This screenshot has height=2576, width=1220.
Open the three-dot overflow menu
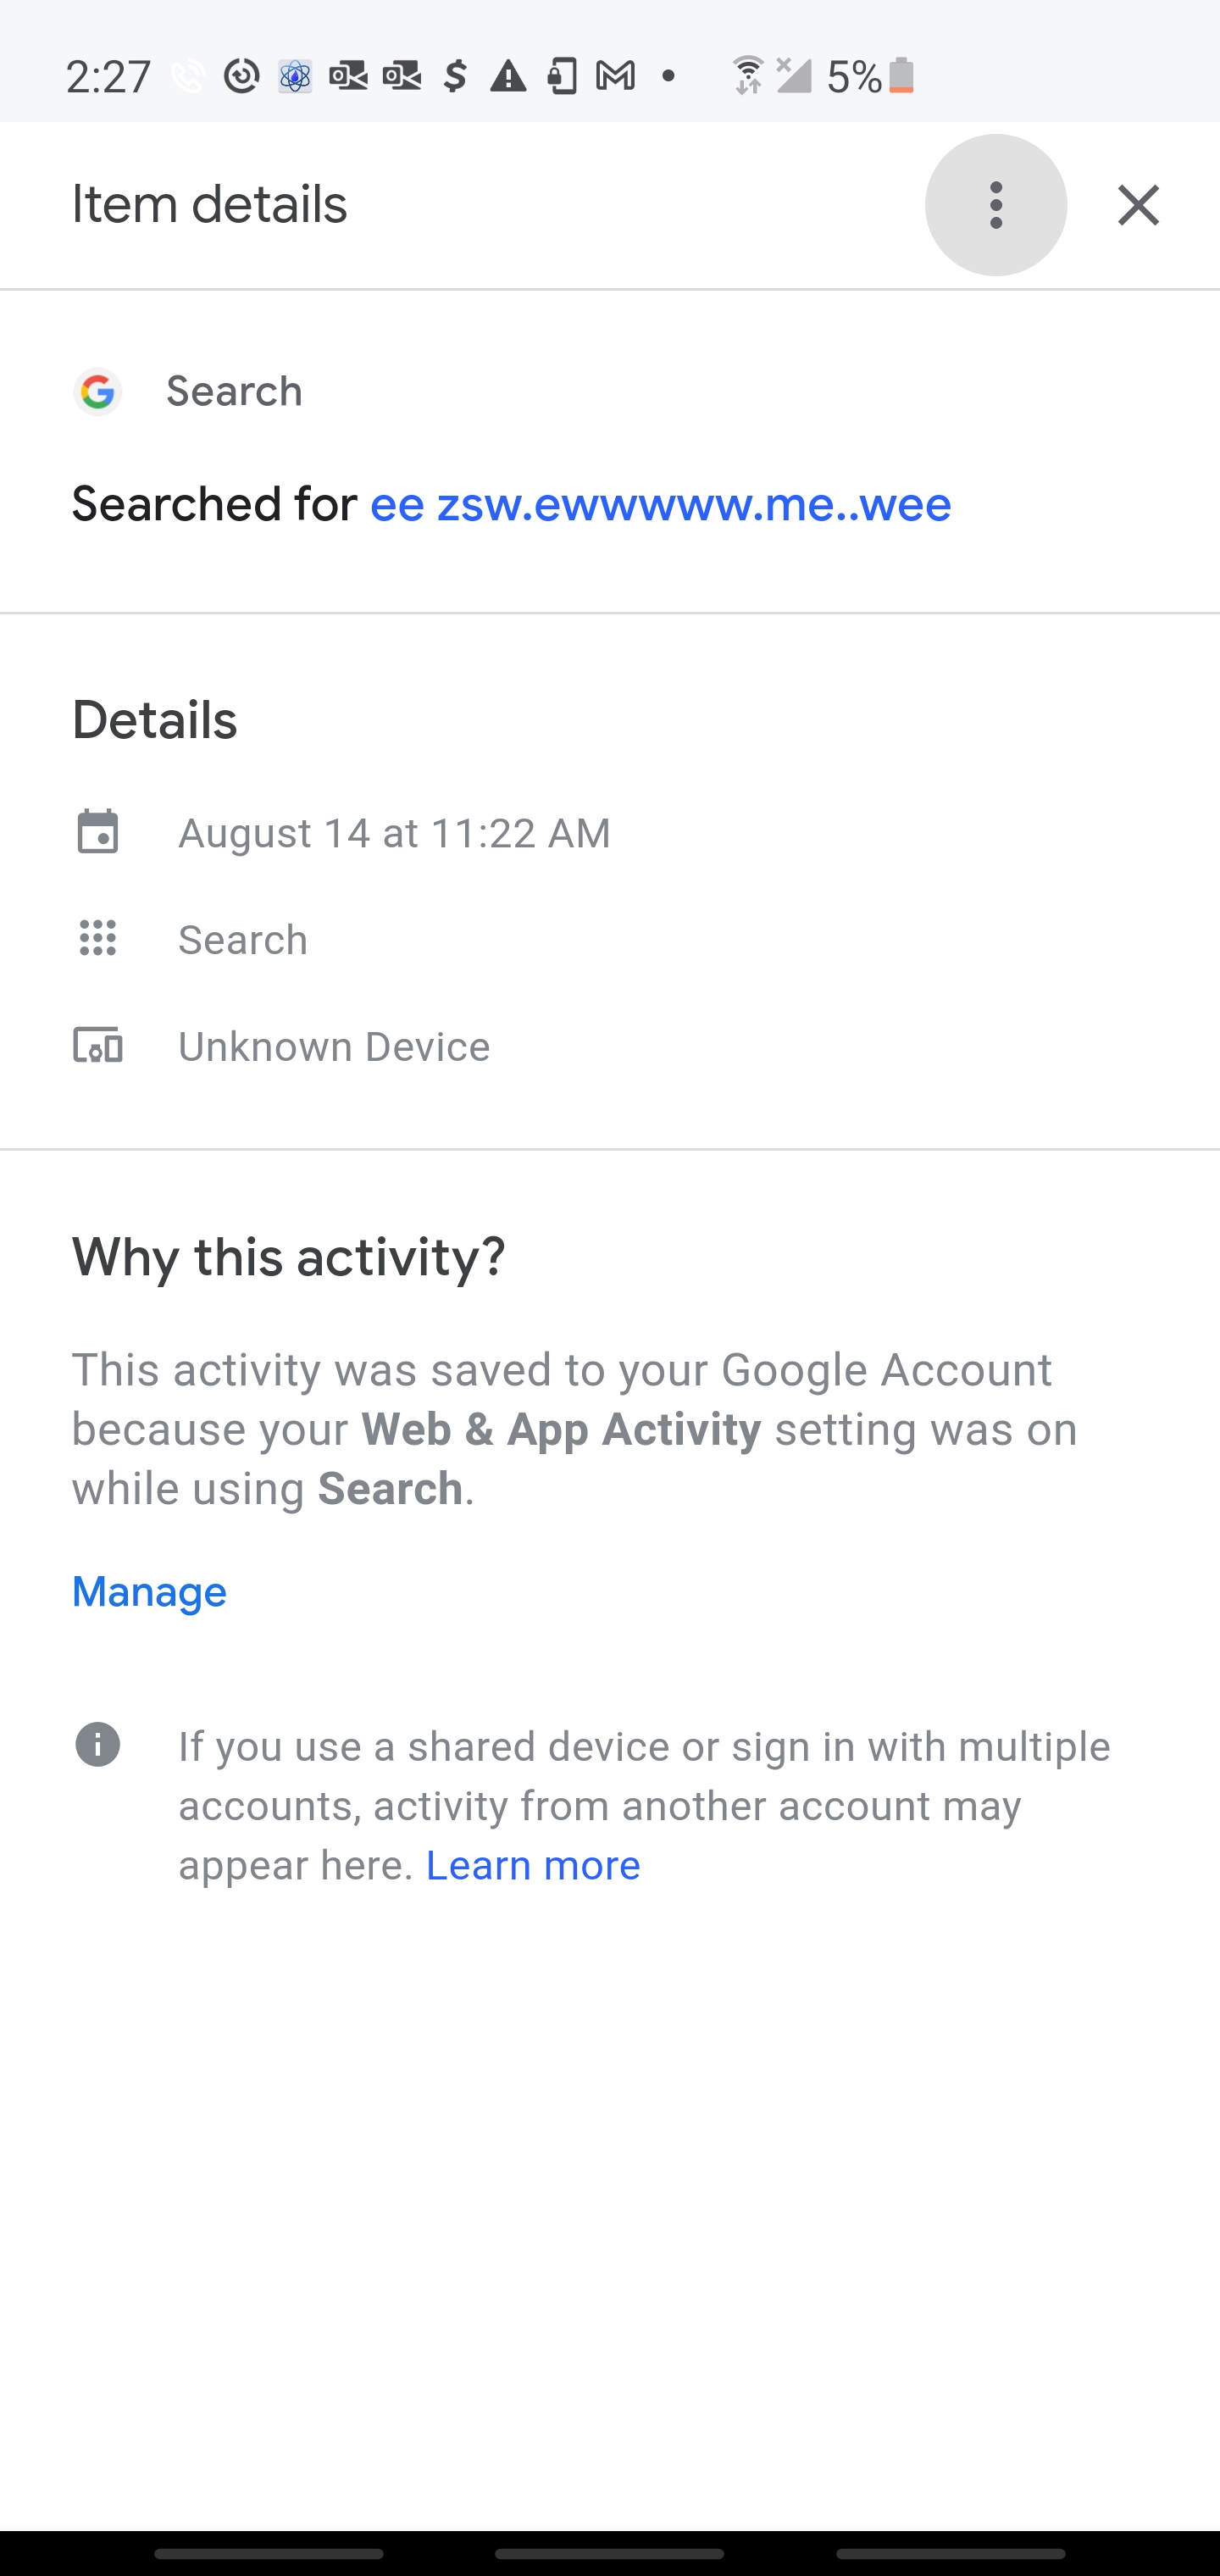coord(995,205)
